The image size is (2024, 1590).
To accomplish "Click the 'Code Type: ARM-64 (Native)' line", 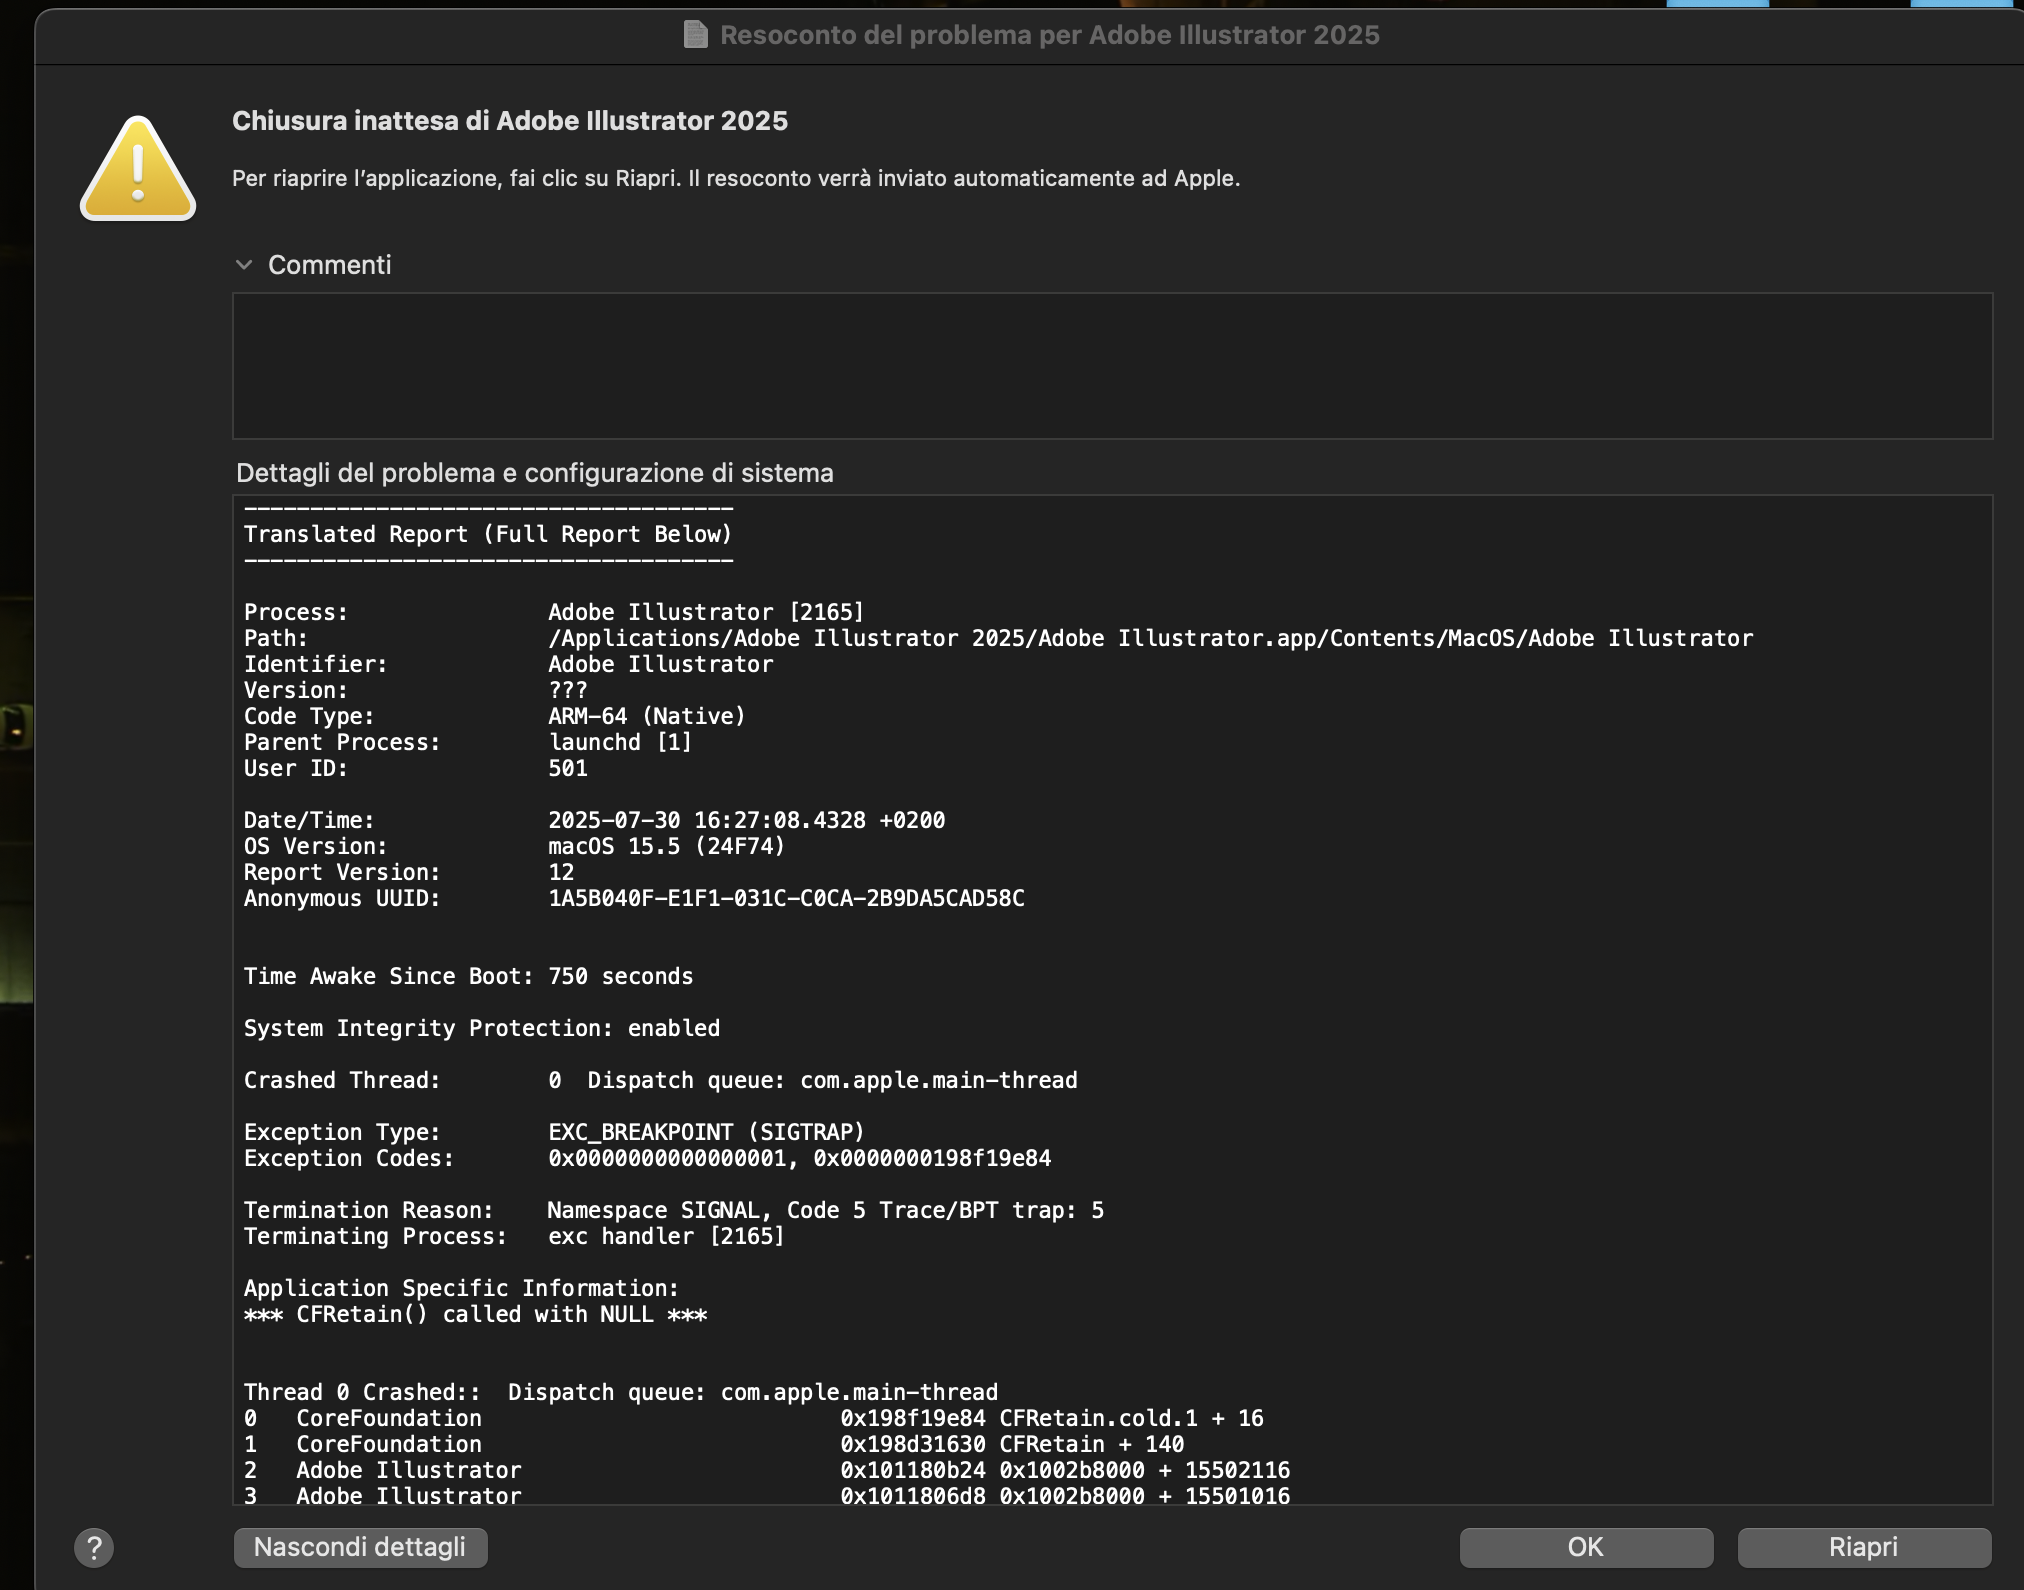I will 495,716.
